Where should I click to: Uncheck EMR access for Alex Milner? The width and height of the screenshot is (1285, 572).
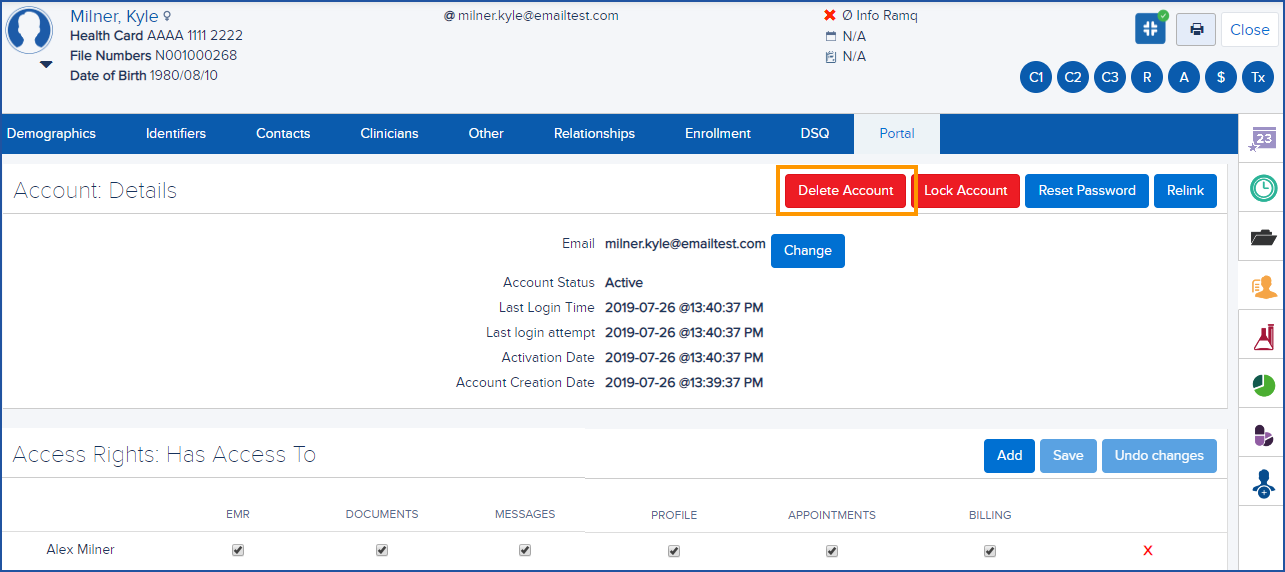(x=238, y=550)
